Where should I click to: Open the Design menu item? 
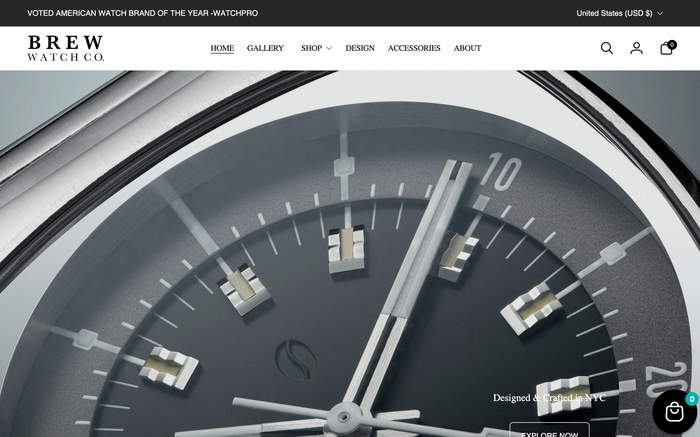(x=360, y=48)
